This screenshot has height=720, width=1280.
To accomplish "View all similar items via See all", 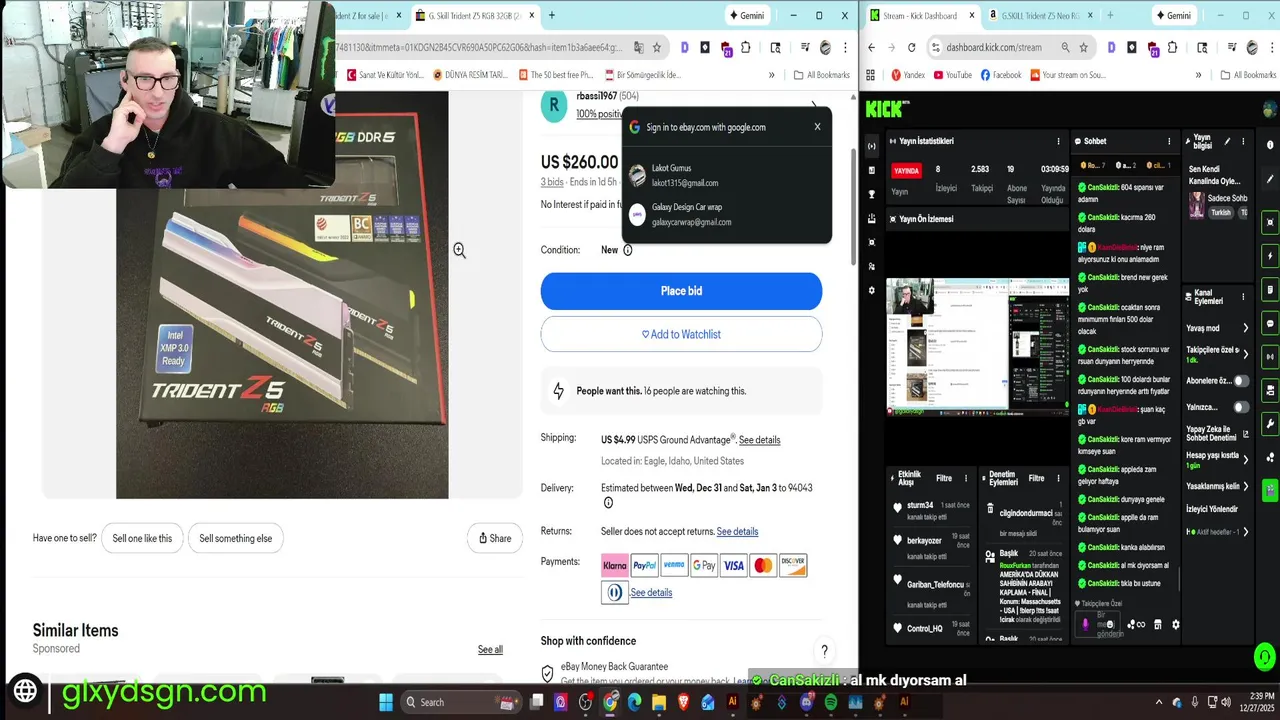I will [x=490, y=650].
